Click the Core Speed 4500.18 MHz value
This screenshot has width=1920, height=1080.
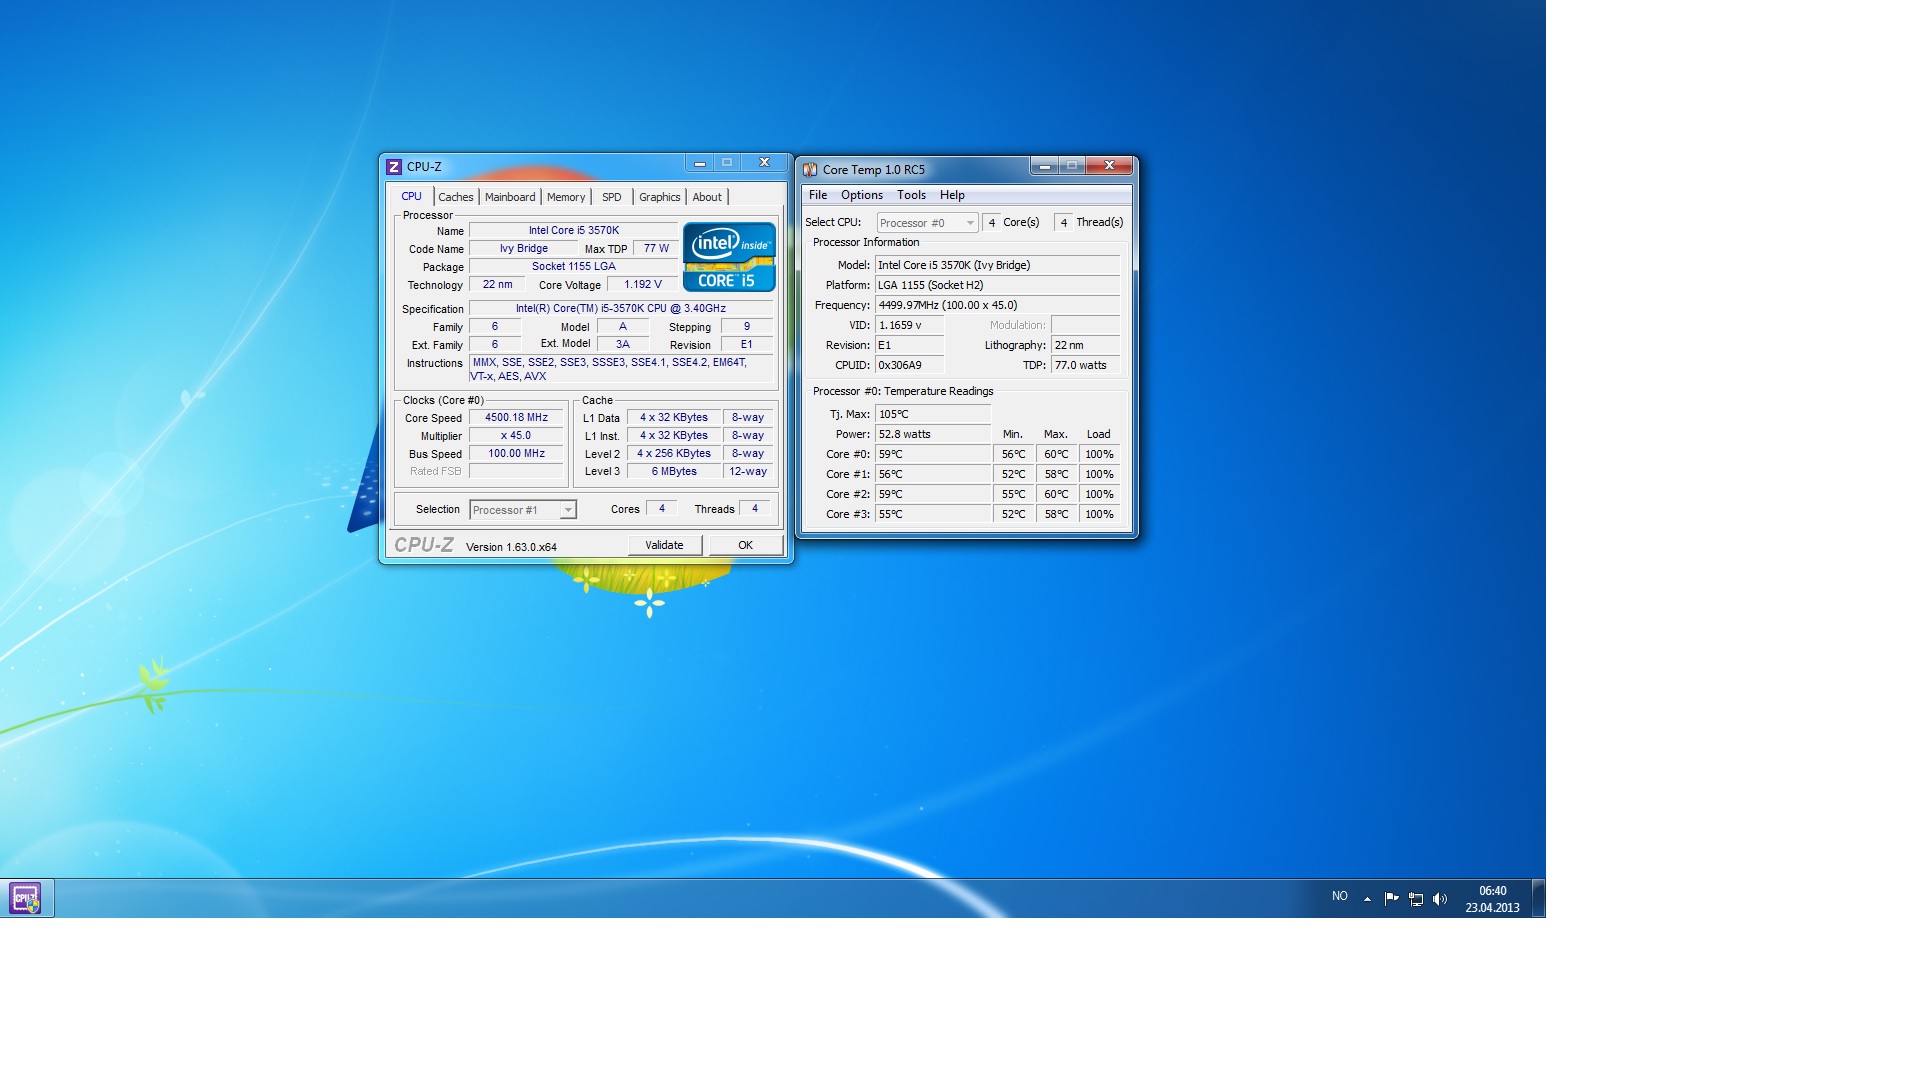point(516,418)
